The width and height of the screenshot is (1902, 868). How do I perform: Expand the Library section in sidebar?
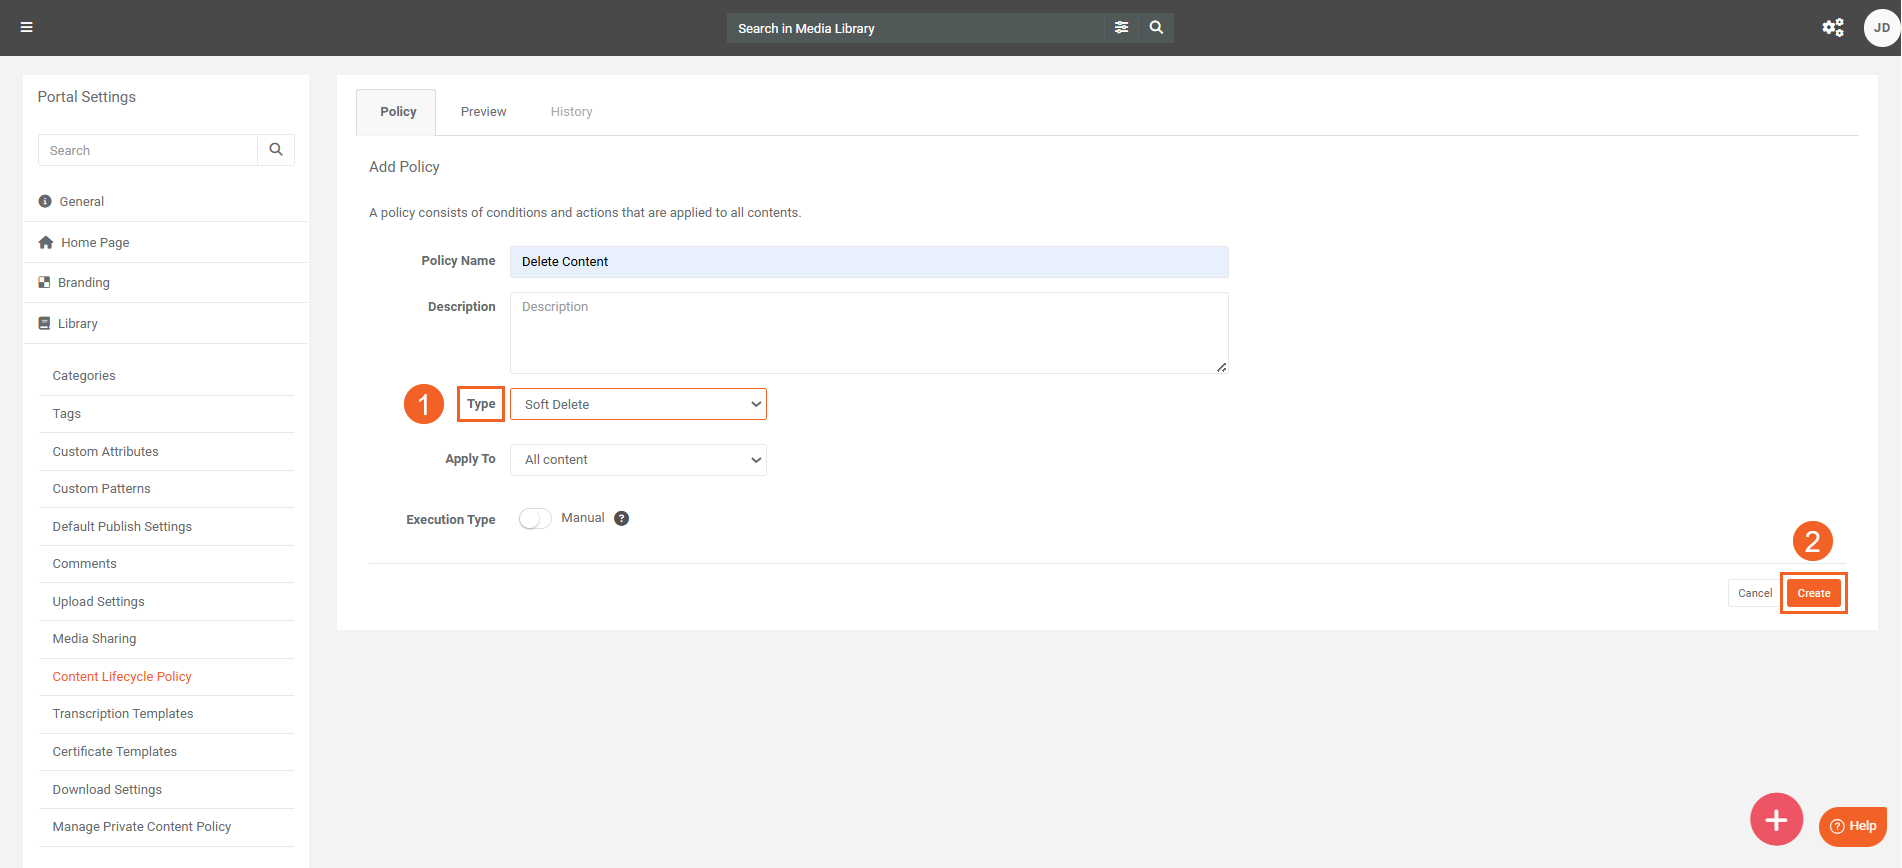pyautogui.click(x=78, y=324)
